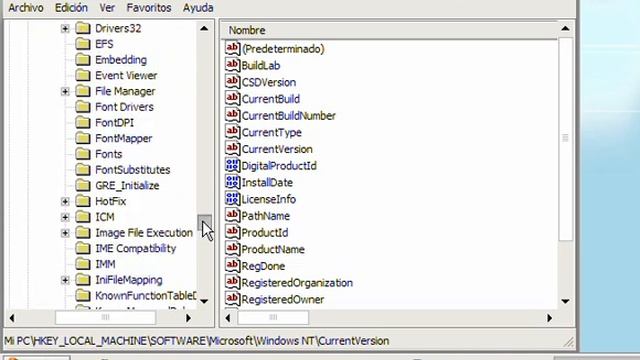The width and height of the screenshot is (640, 360).
Task: Click the InstallDate binary value icon
Action: (x=232, y=182)
